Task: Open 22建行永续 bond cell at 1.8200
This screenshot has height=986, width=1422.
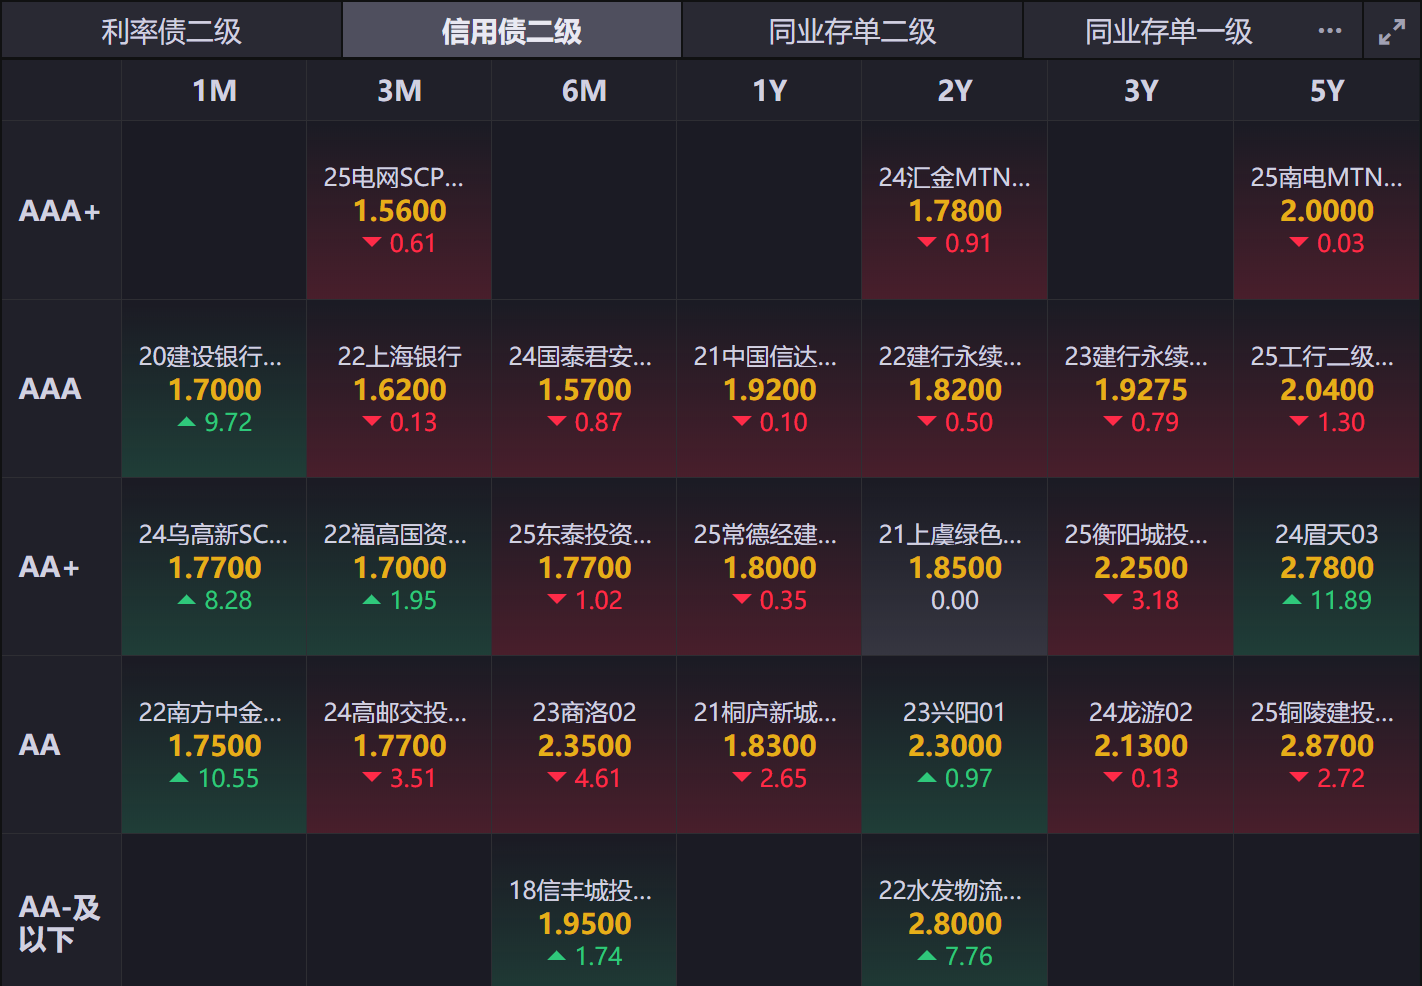Action: point(955,389)
